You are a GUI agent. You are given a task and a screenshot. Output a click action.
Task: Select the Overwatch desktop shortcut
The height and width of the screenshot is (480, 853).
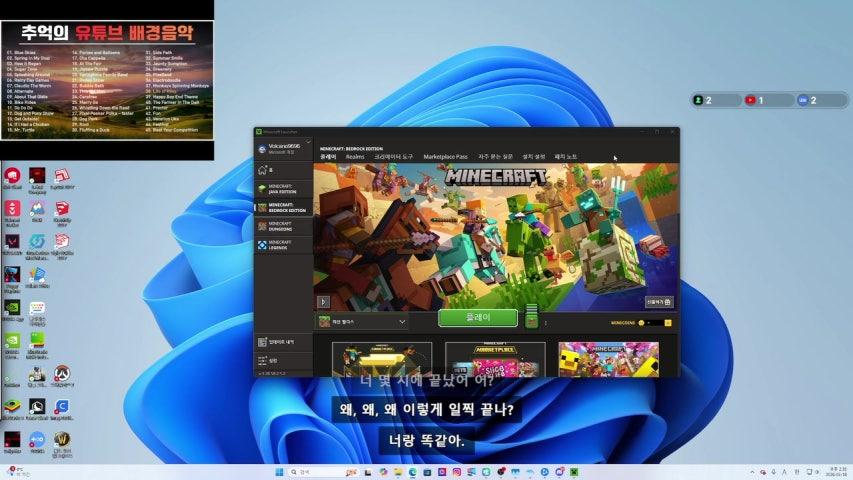pyautogui.click(x=62, y=376)
